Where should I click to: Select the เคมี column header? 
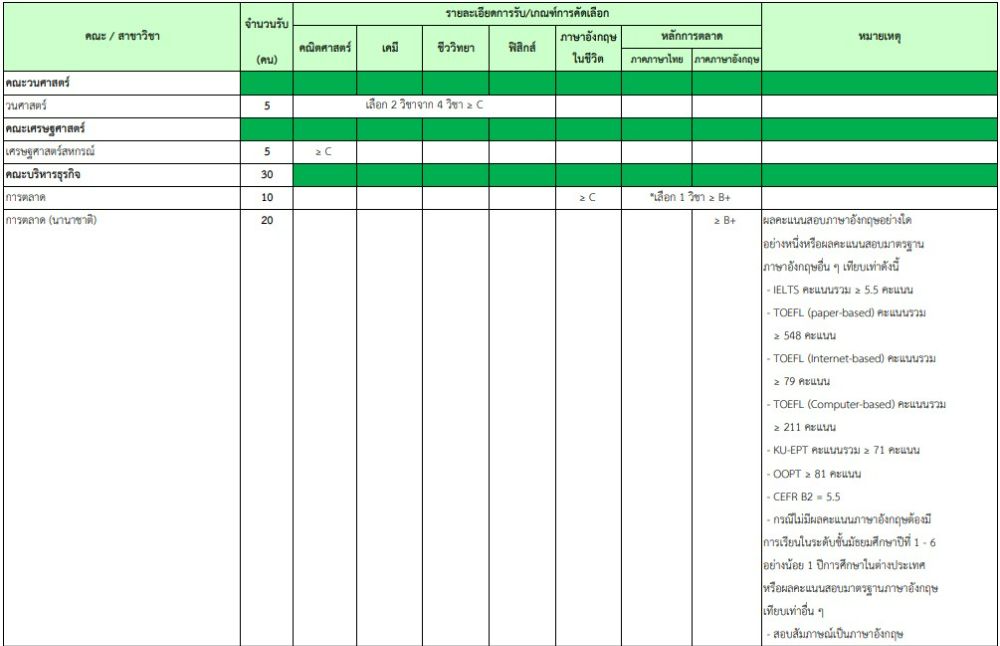click(389, 47)
